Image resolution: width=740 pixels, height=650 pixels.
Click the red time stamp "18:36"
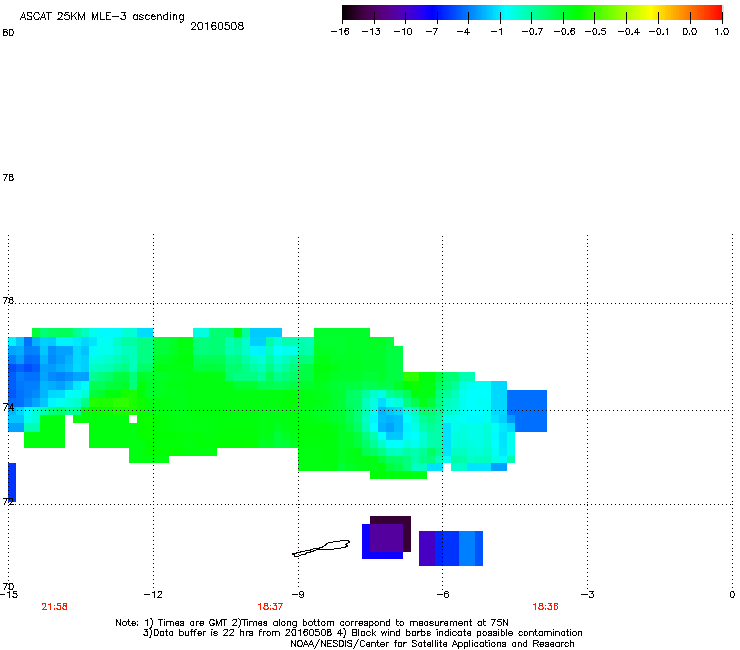(x=545, y=607)
